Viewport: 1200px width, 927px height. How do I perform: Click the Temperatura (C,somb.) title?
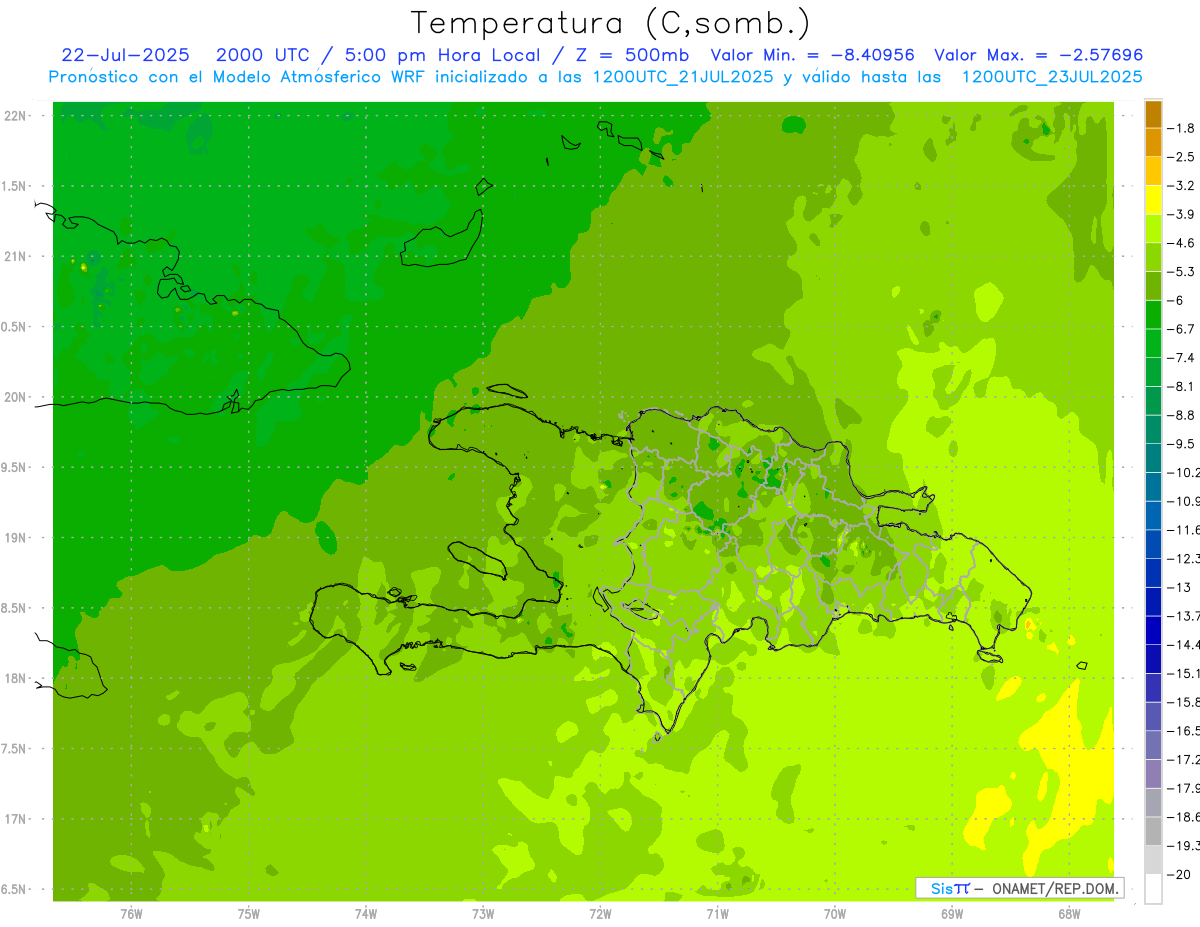[610, 23]
